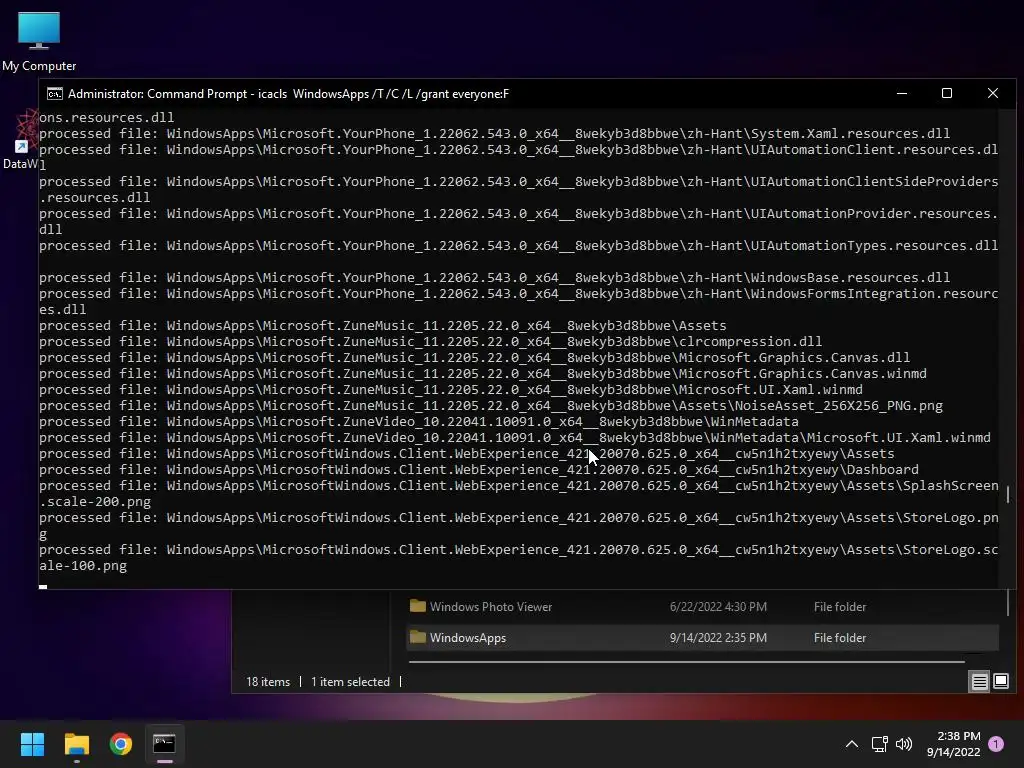
Task: Click the File folder type for WindowsApps
Action: point(840,638)
